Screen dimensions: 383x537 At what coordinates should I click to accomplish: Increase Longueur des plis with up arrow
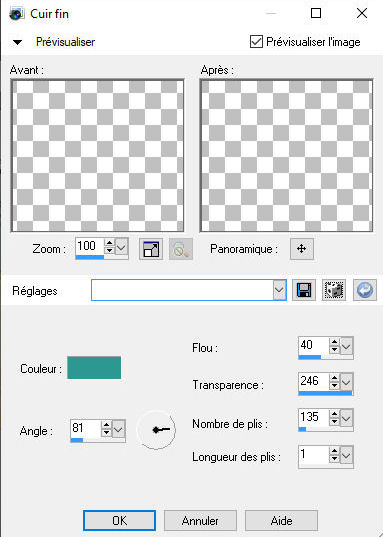(334, 451)
